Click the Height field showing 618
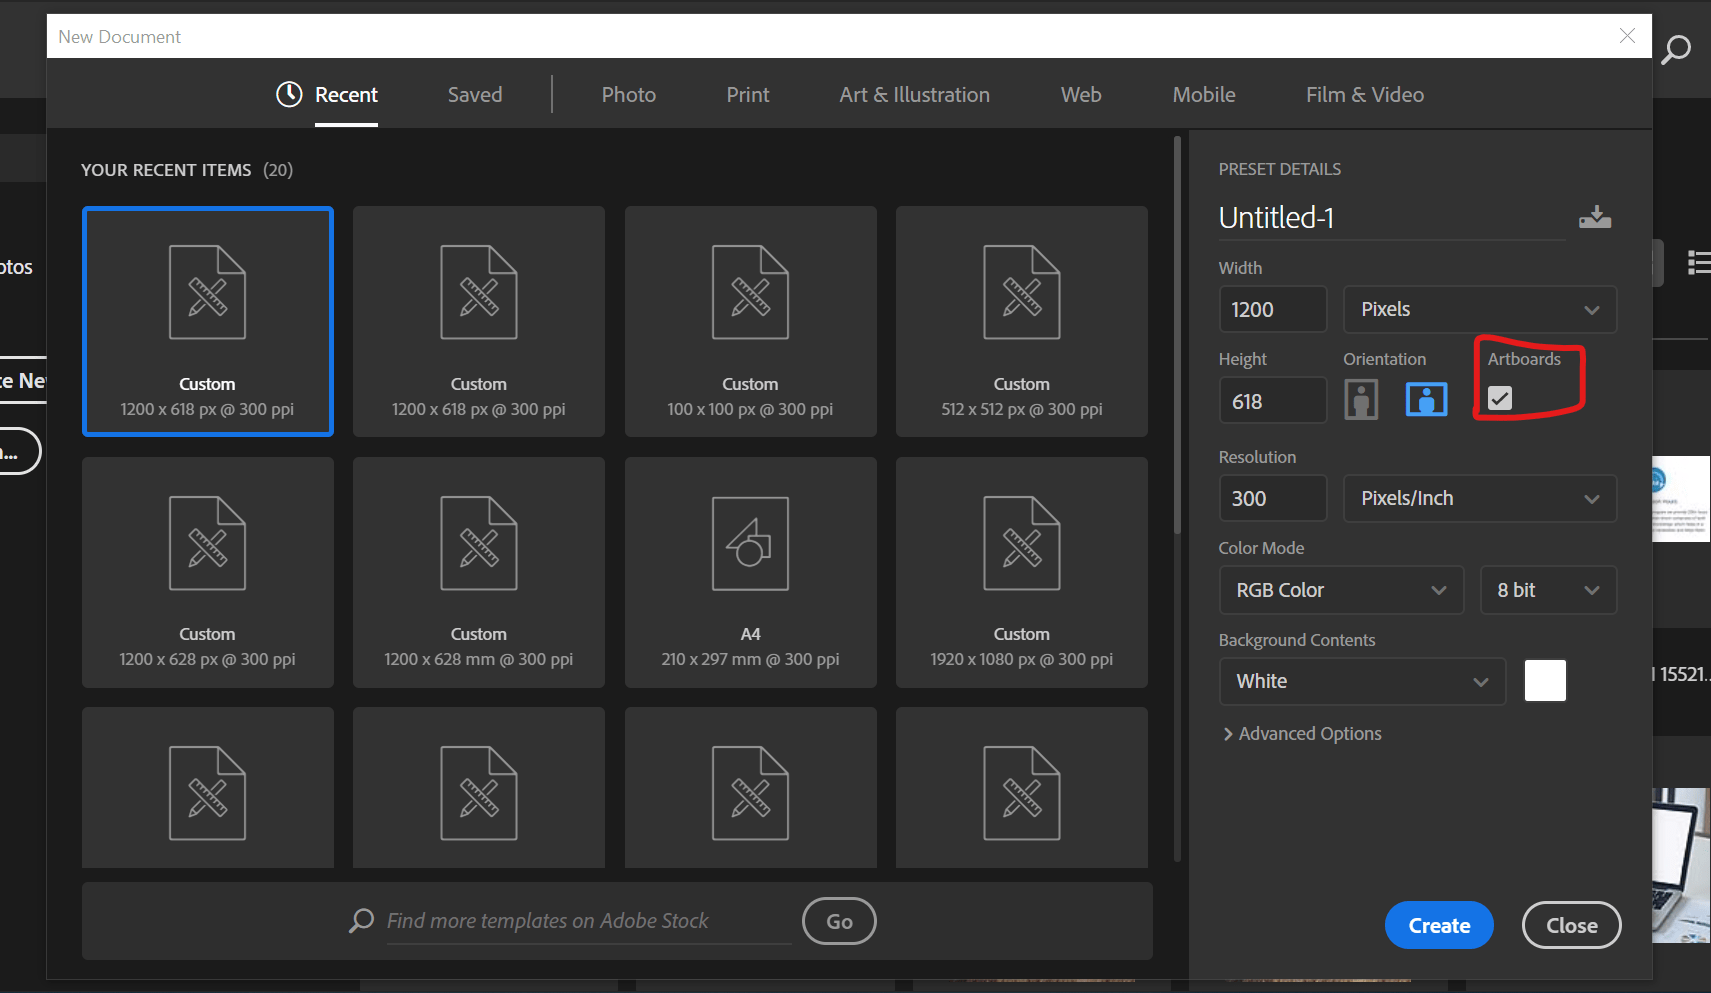The height and width of the screenshot is (993, 1711). pos(1273,401)
